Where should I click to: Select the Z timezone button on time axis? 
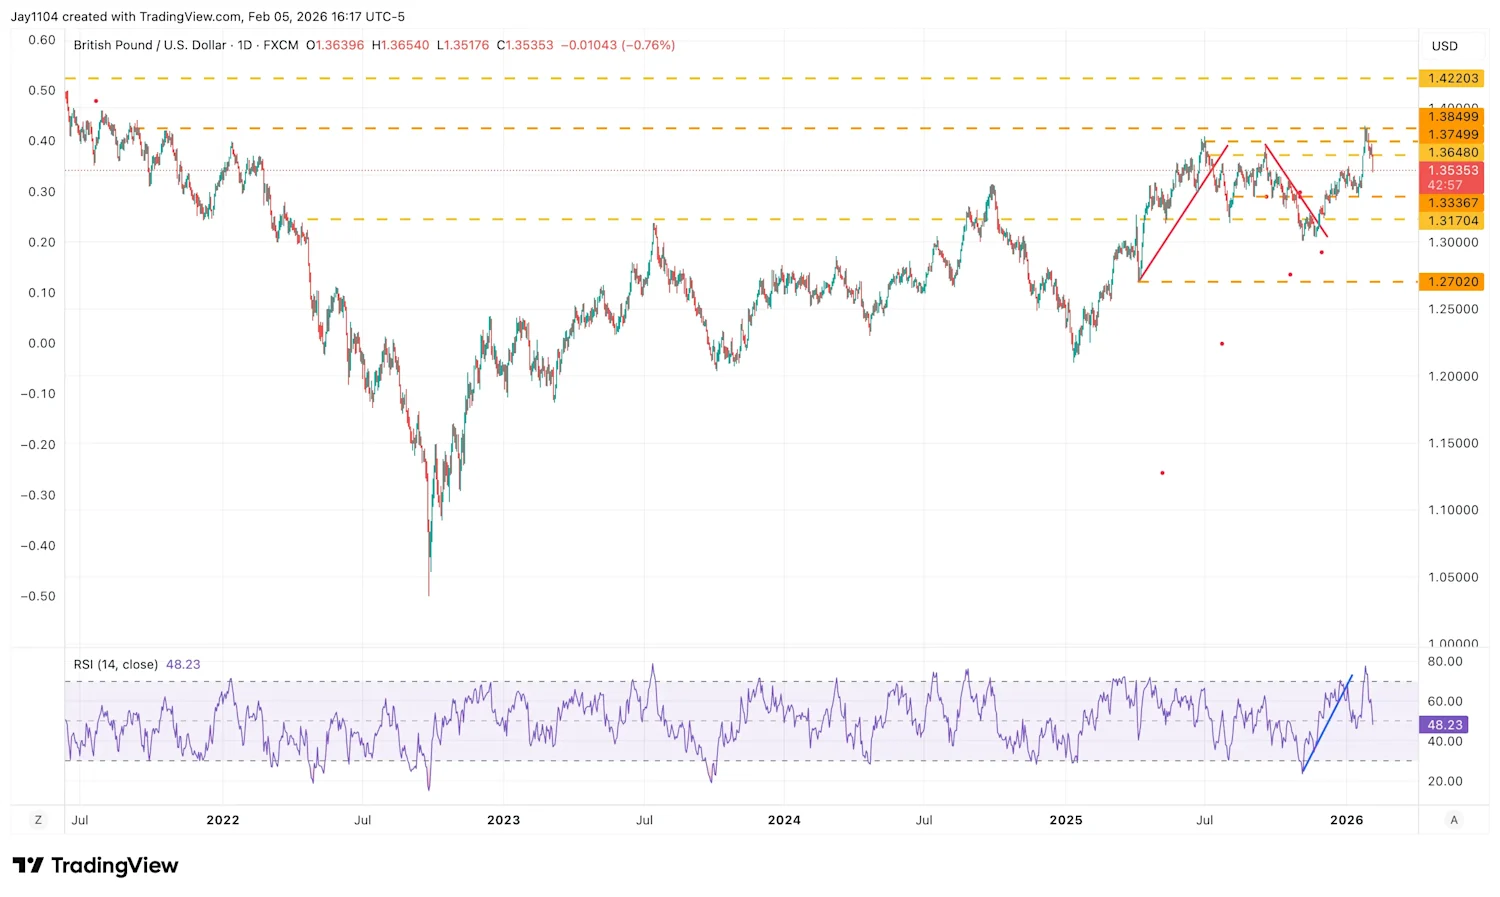point(37,819)
